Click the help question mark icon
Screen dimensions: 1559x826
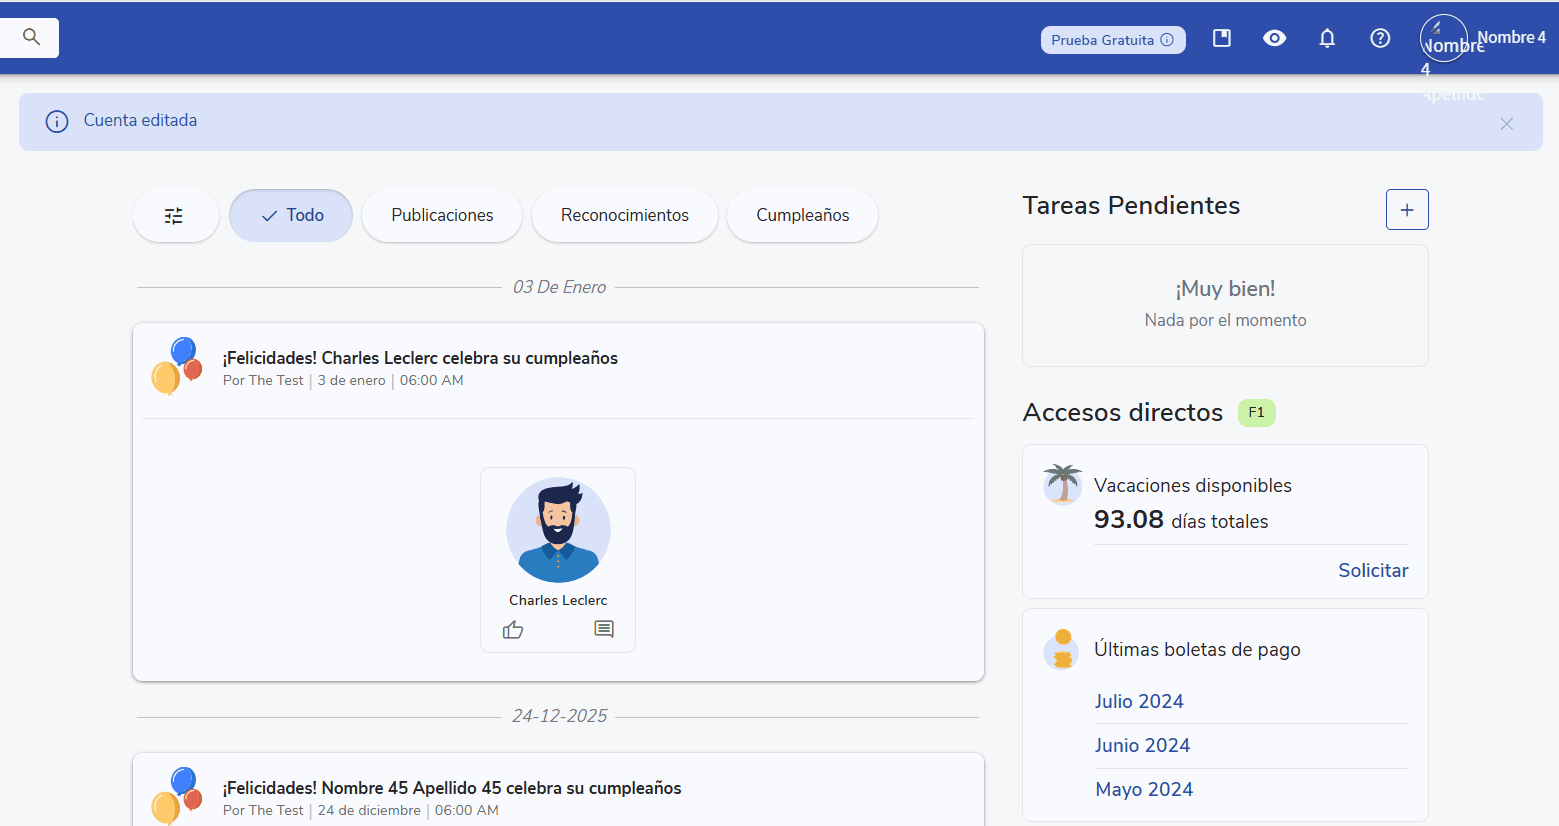[1380, 37]
